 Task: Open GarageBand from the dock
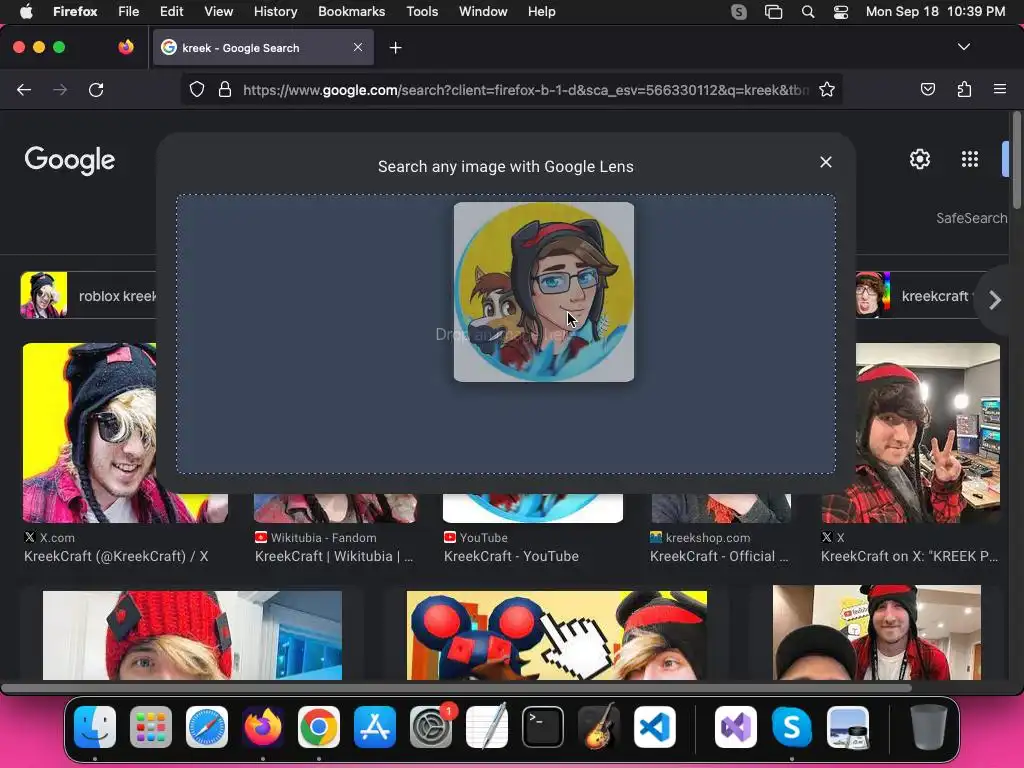click(x=599, y=727)
